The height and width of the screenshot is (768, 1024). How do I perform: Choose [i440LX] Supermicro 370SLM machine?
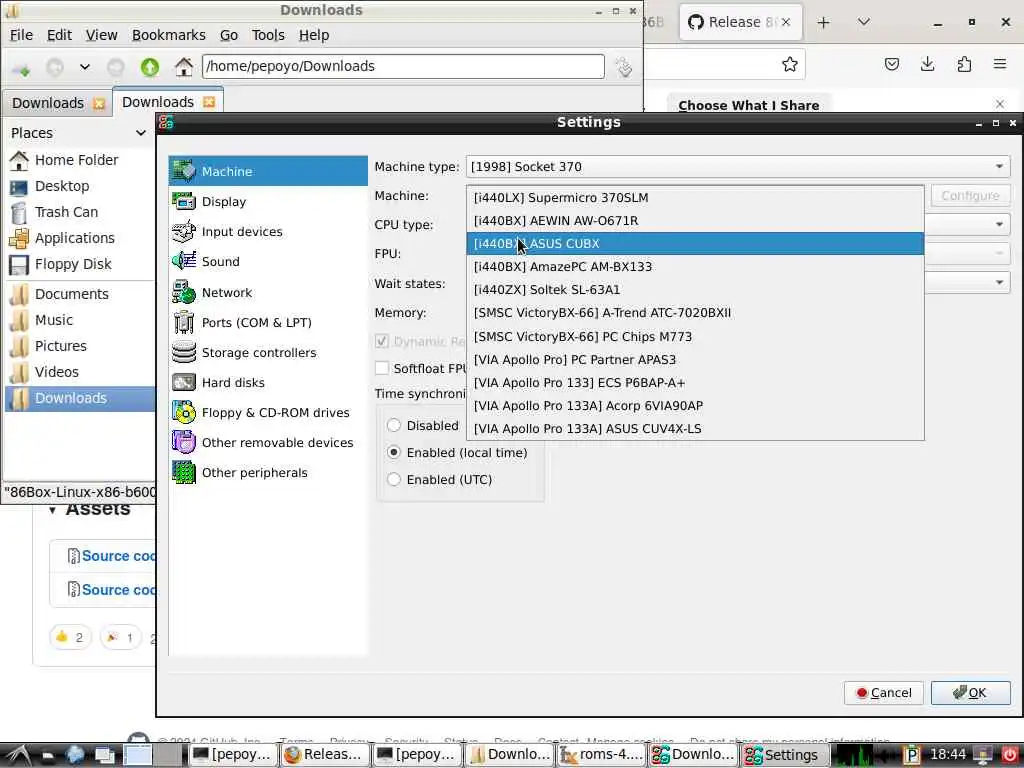pyautogui.click(x=695, y=197)
